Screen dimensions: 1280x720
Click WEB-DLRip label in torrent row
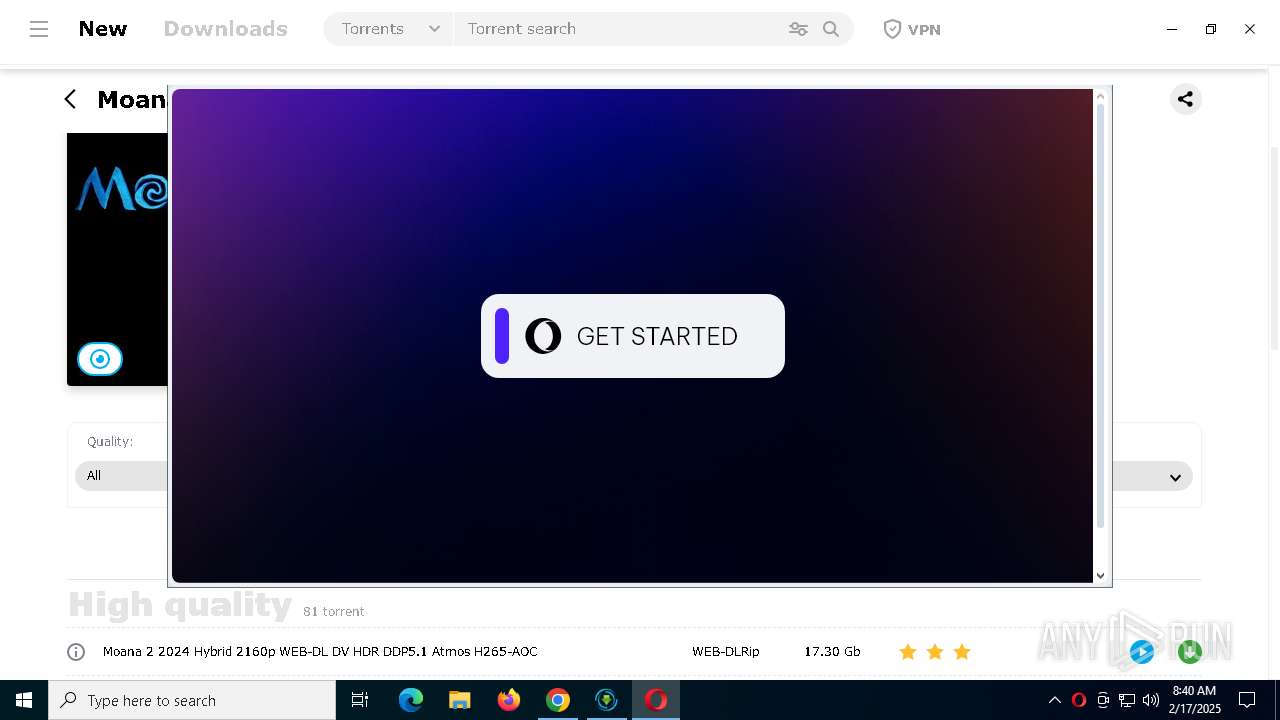coord(725,651)
